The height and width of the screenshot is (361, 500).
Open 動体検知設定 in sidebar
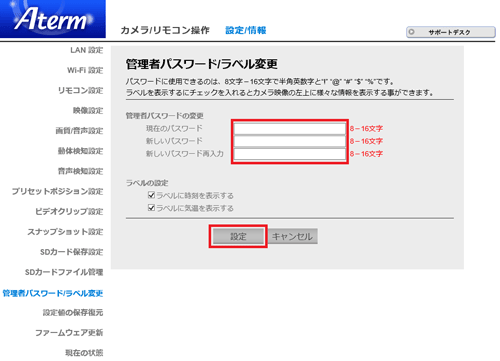click(80, 151)
